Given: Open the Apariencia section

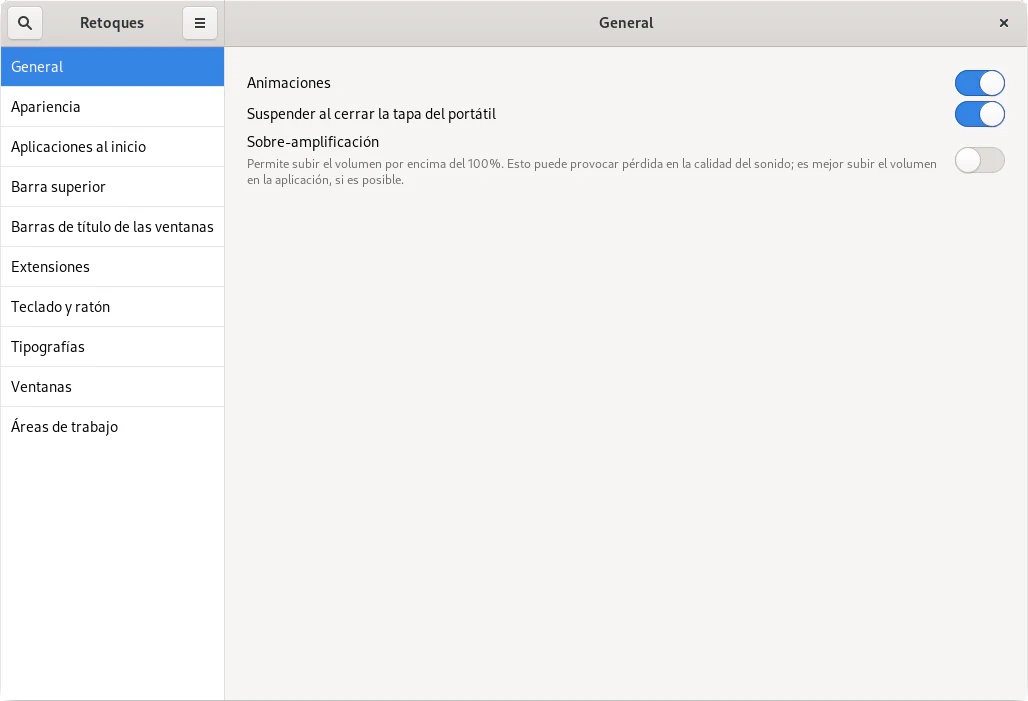Looking at the screenshot, I should tap(112, 107).
